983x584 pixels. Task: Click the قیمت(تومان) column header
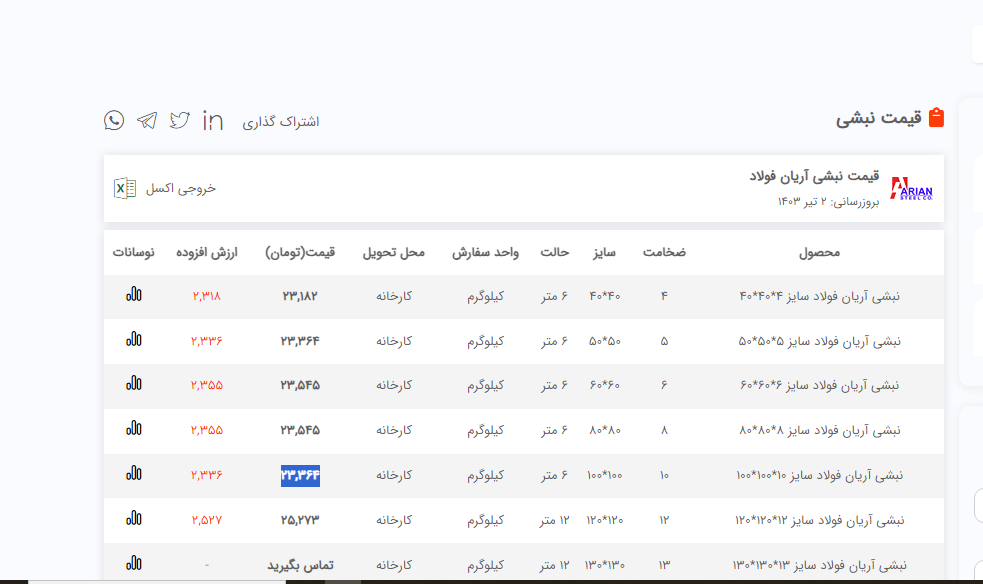coord(300,253)
